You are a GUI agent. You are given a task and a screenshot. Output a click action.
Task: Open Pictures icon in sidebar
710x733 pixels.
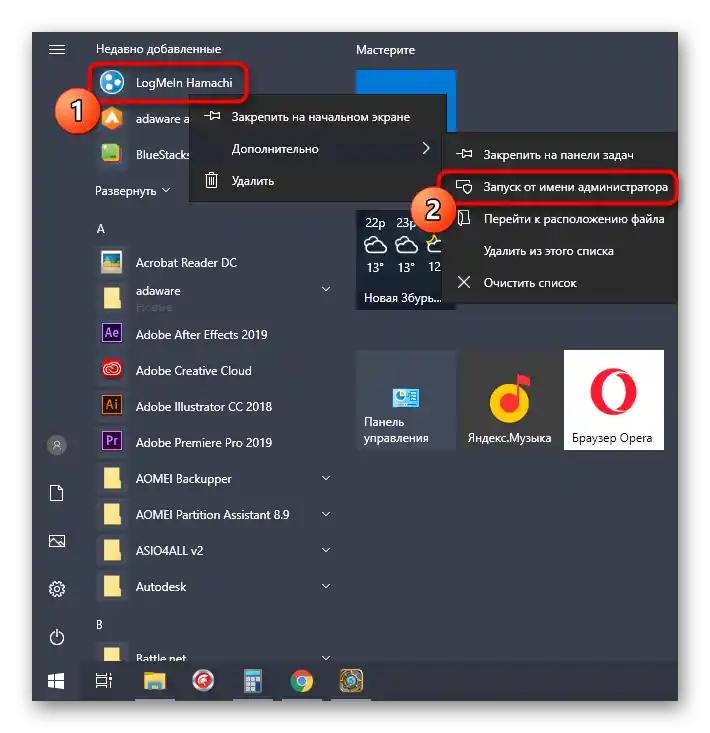(57, 541)
